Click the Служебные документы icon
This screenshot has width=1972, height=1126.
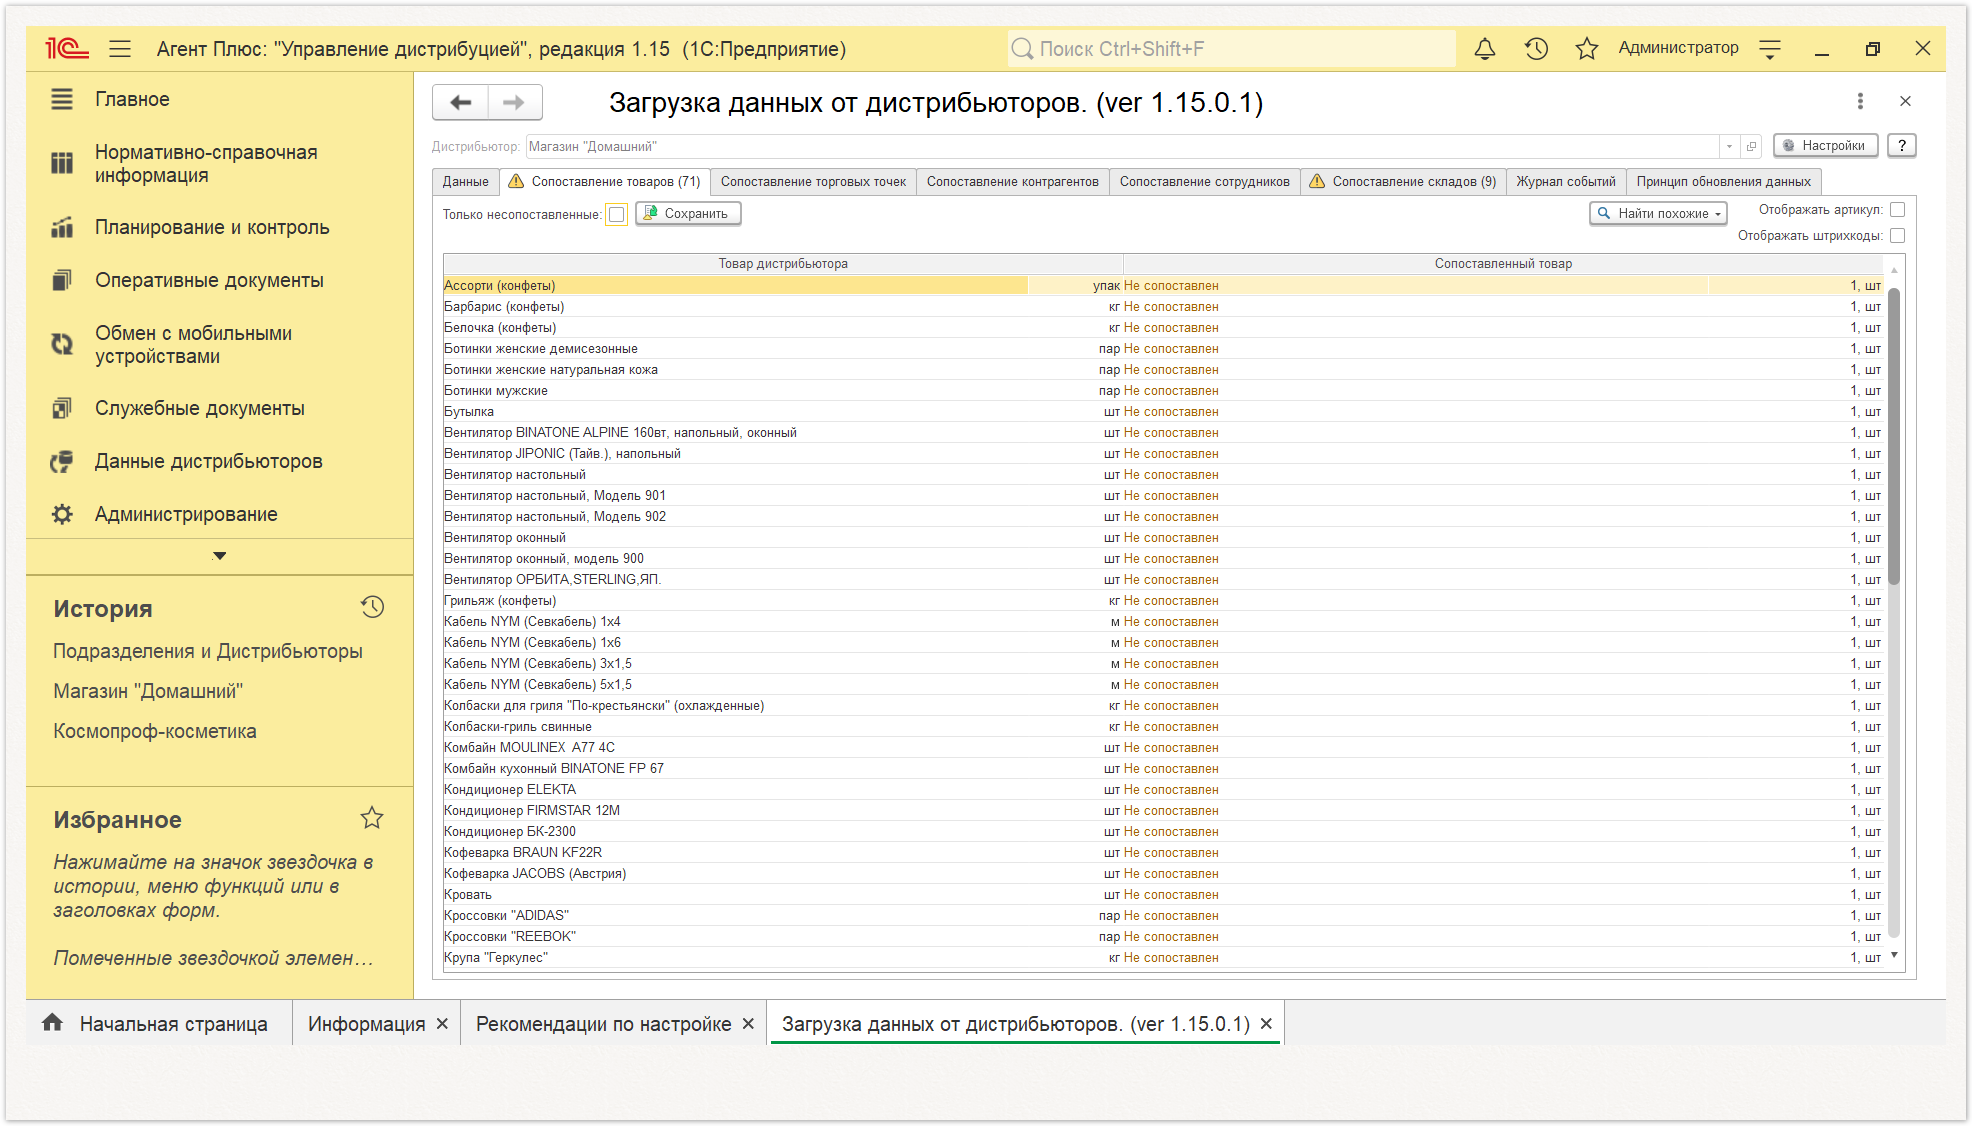(62, 408)
